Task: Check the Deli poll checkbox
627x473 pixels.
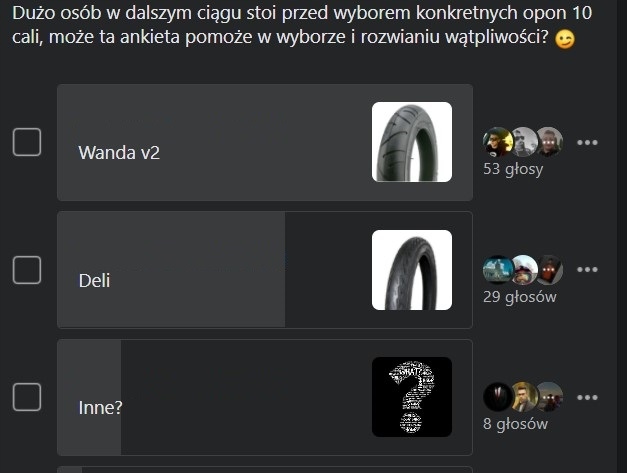Action: 27,270
